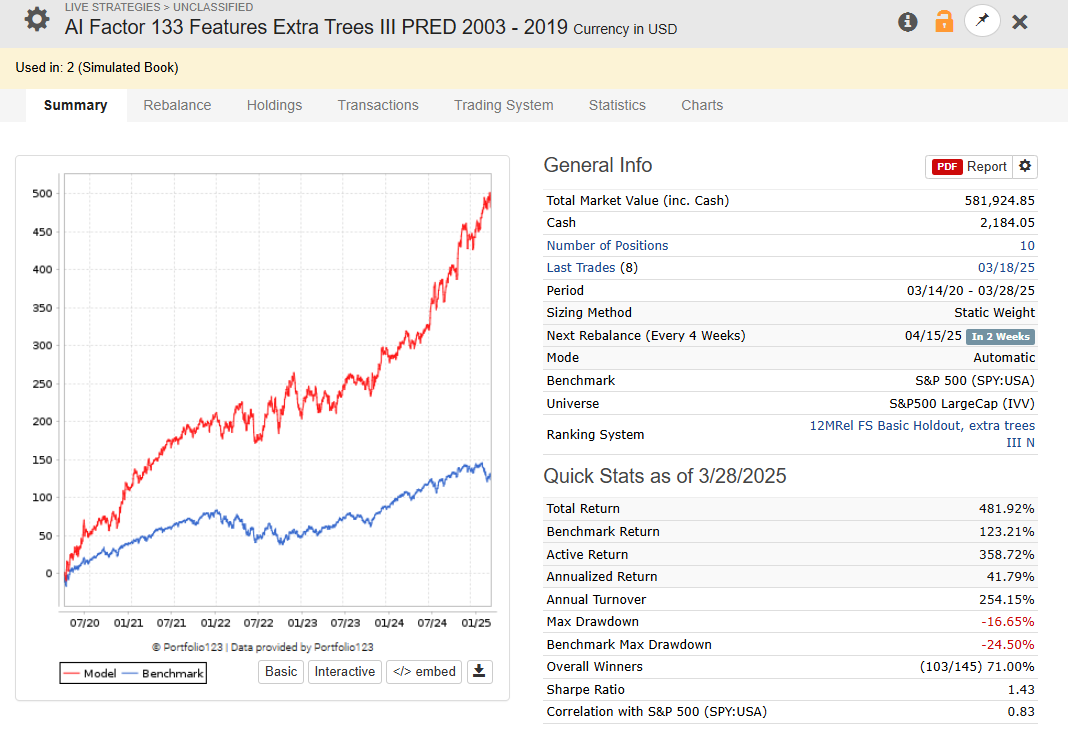
Task: Open the Rebalance tab
Action: [x=177, y=105]
